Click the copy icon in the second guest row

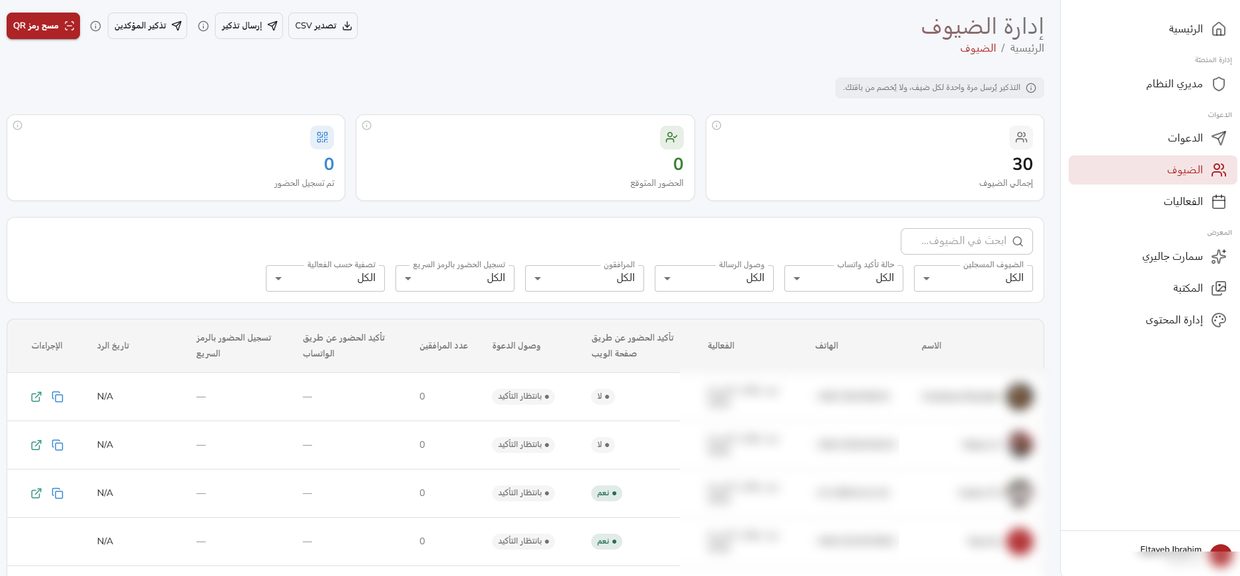point(57,445)
